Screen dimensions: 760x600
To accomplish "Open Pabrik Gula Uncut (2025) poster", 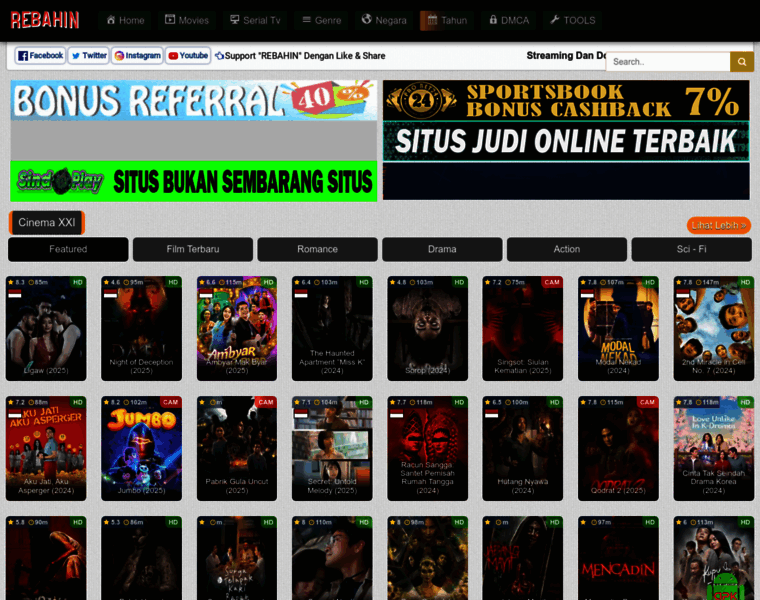I will 237,449.
